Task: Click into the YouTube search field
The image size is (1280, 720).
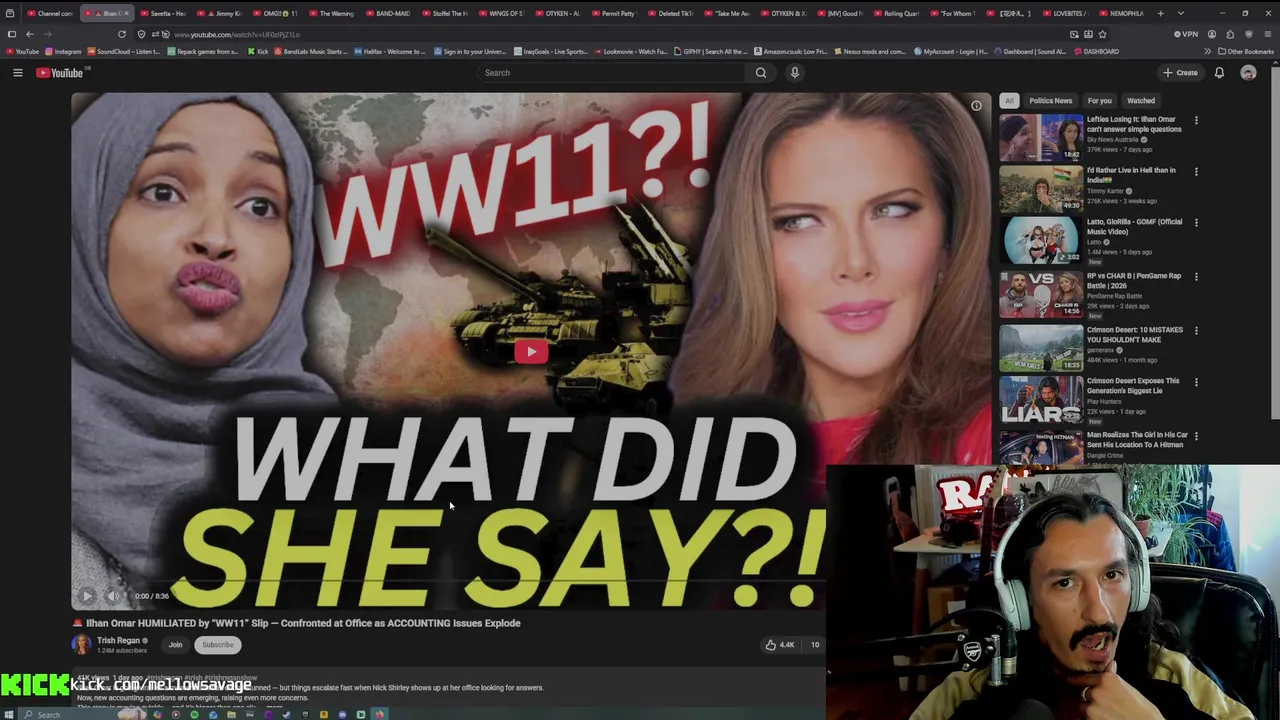Action: (612, 72)
